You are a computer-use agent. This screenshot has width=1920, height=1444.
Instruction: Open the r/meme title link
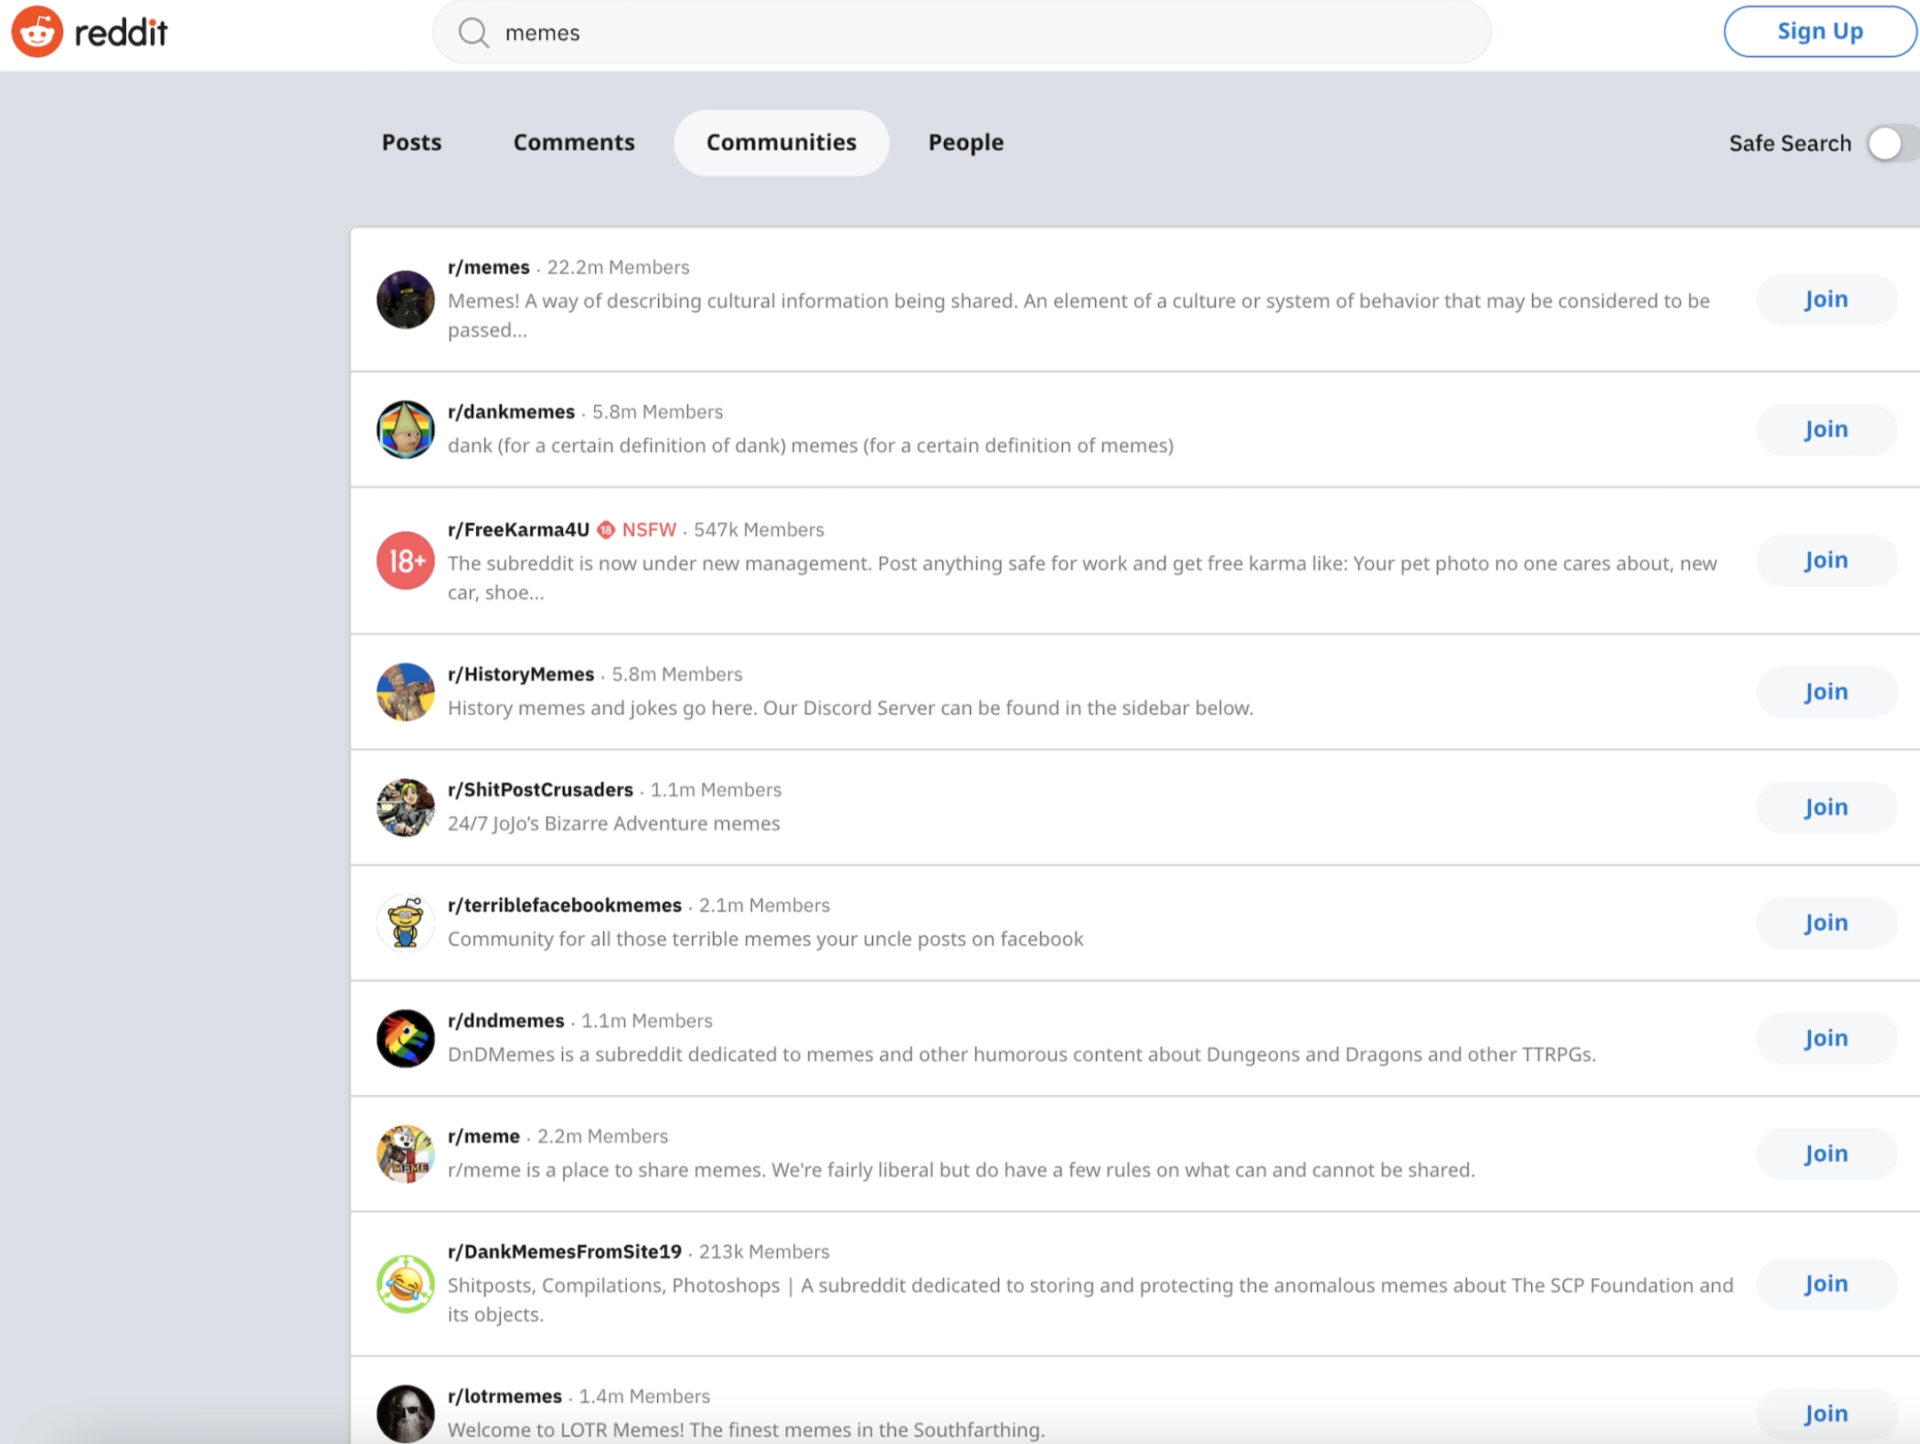484,1136
